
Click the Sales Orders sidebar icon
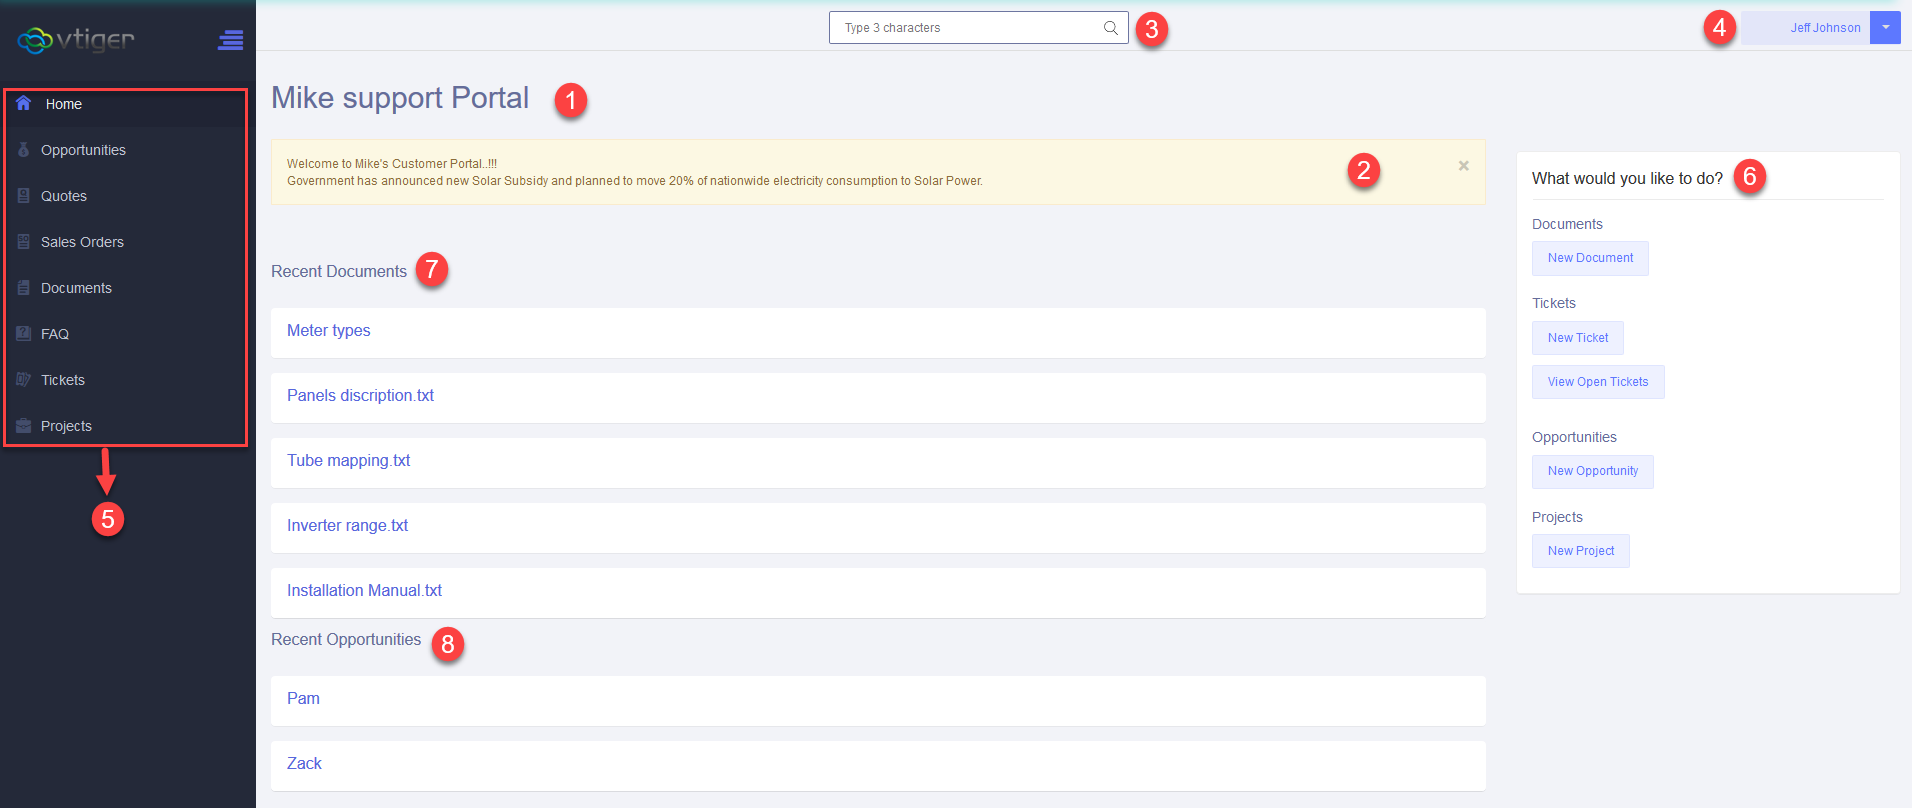24,242
